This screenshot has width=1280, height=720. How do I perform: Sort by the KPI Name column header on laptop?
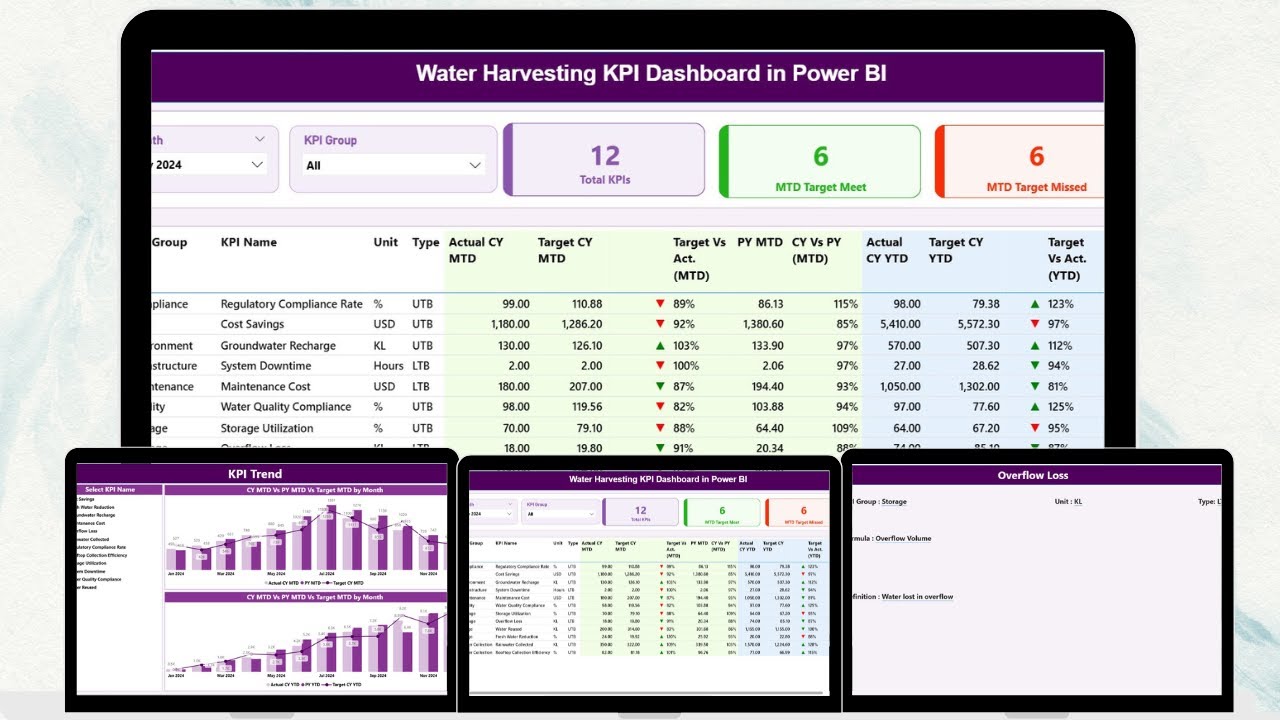(249, 242)
